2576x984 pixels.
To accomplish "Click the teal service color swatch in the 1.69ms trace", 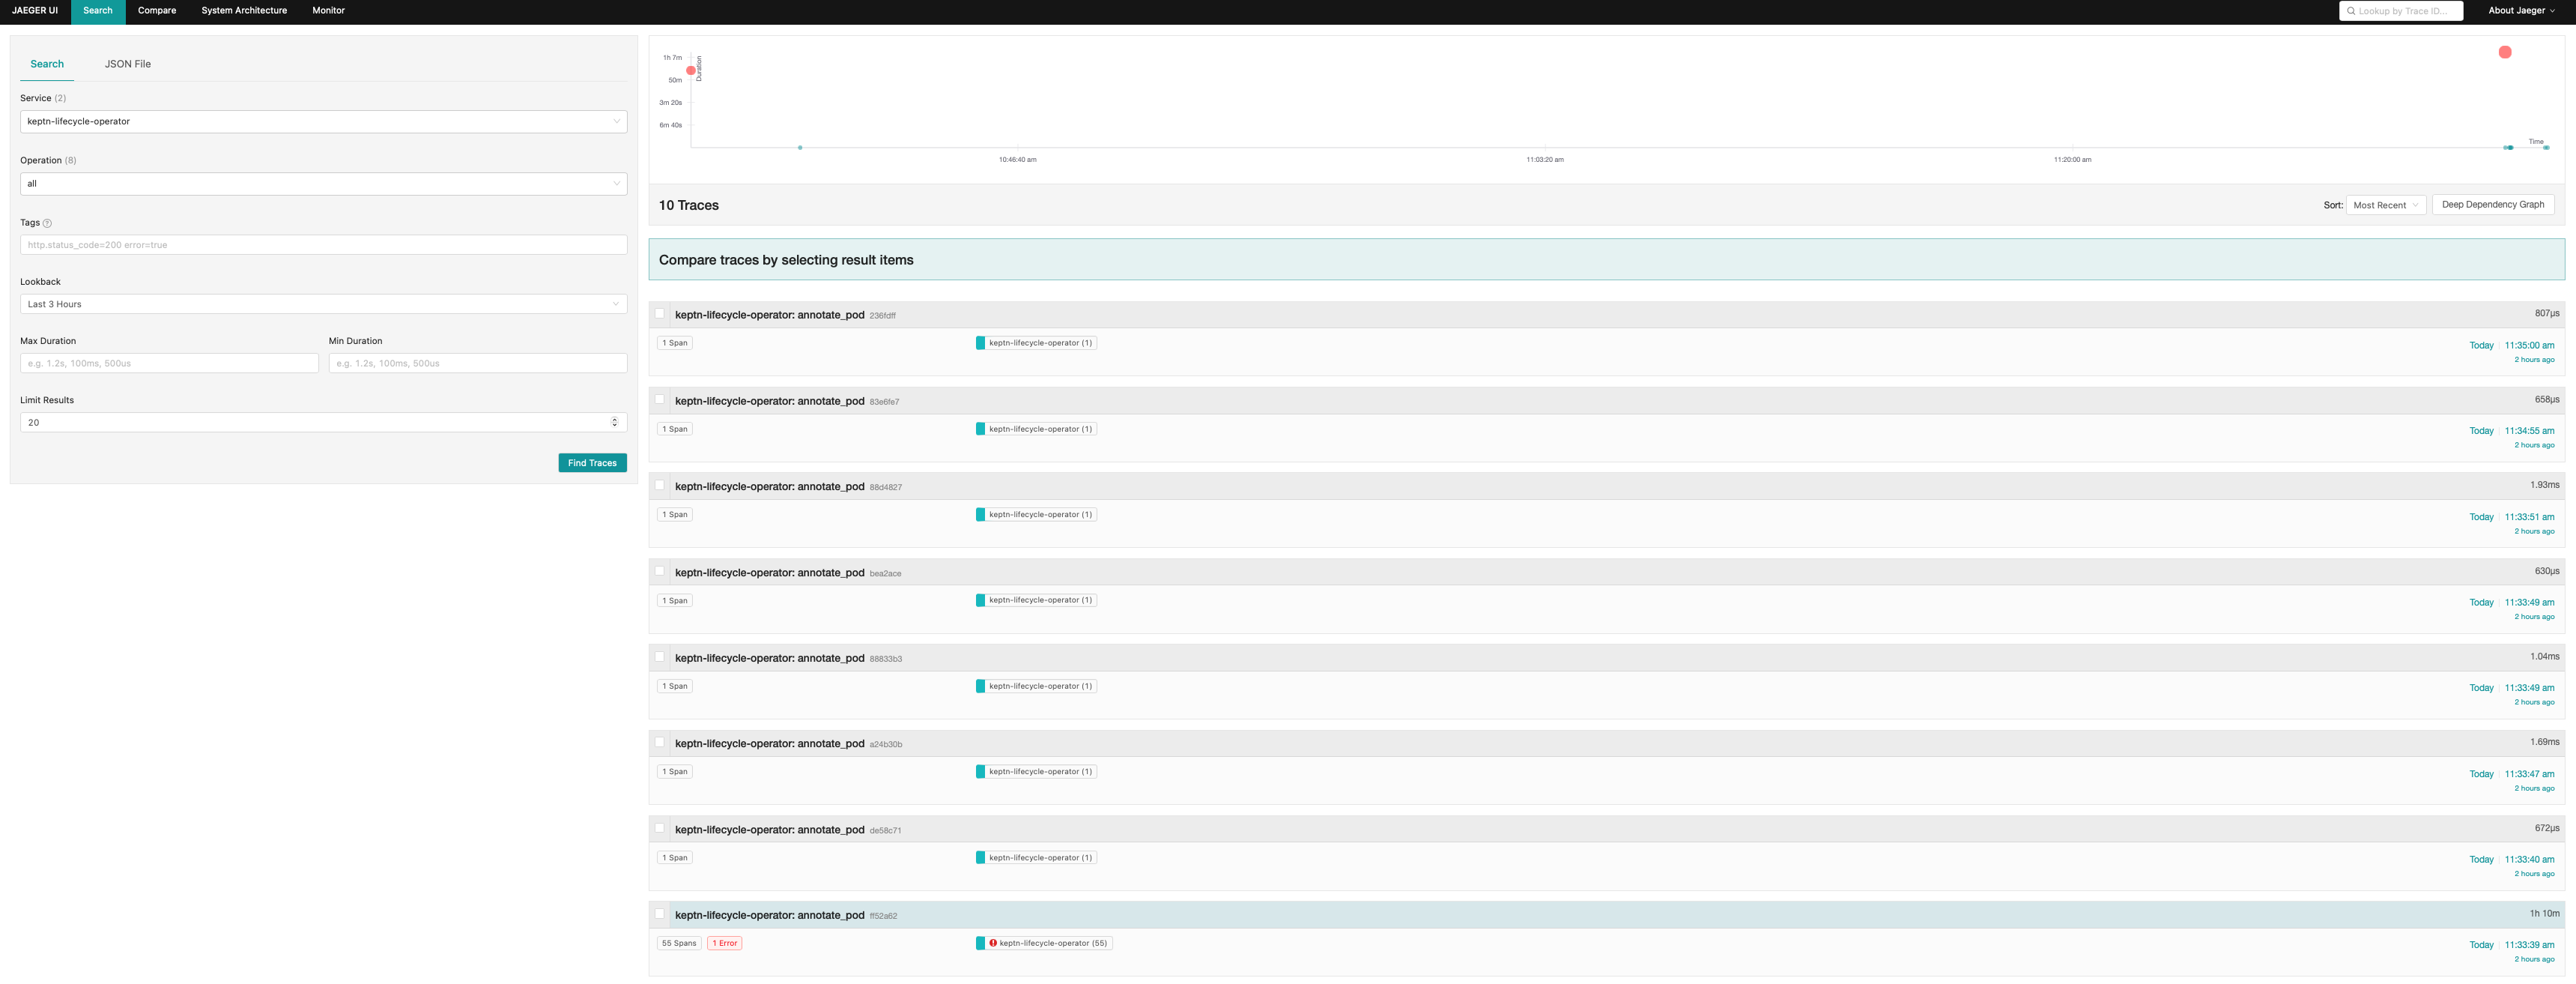I will click(980, 772).
